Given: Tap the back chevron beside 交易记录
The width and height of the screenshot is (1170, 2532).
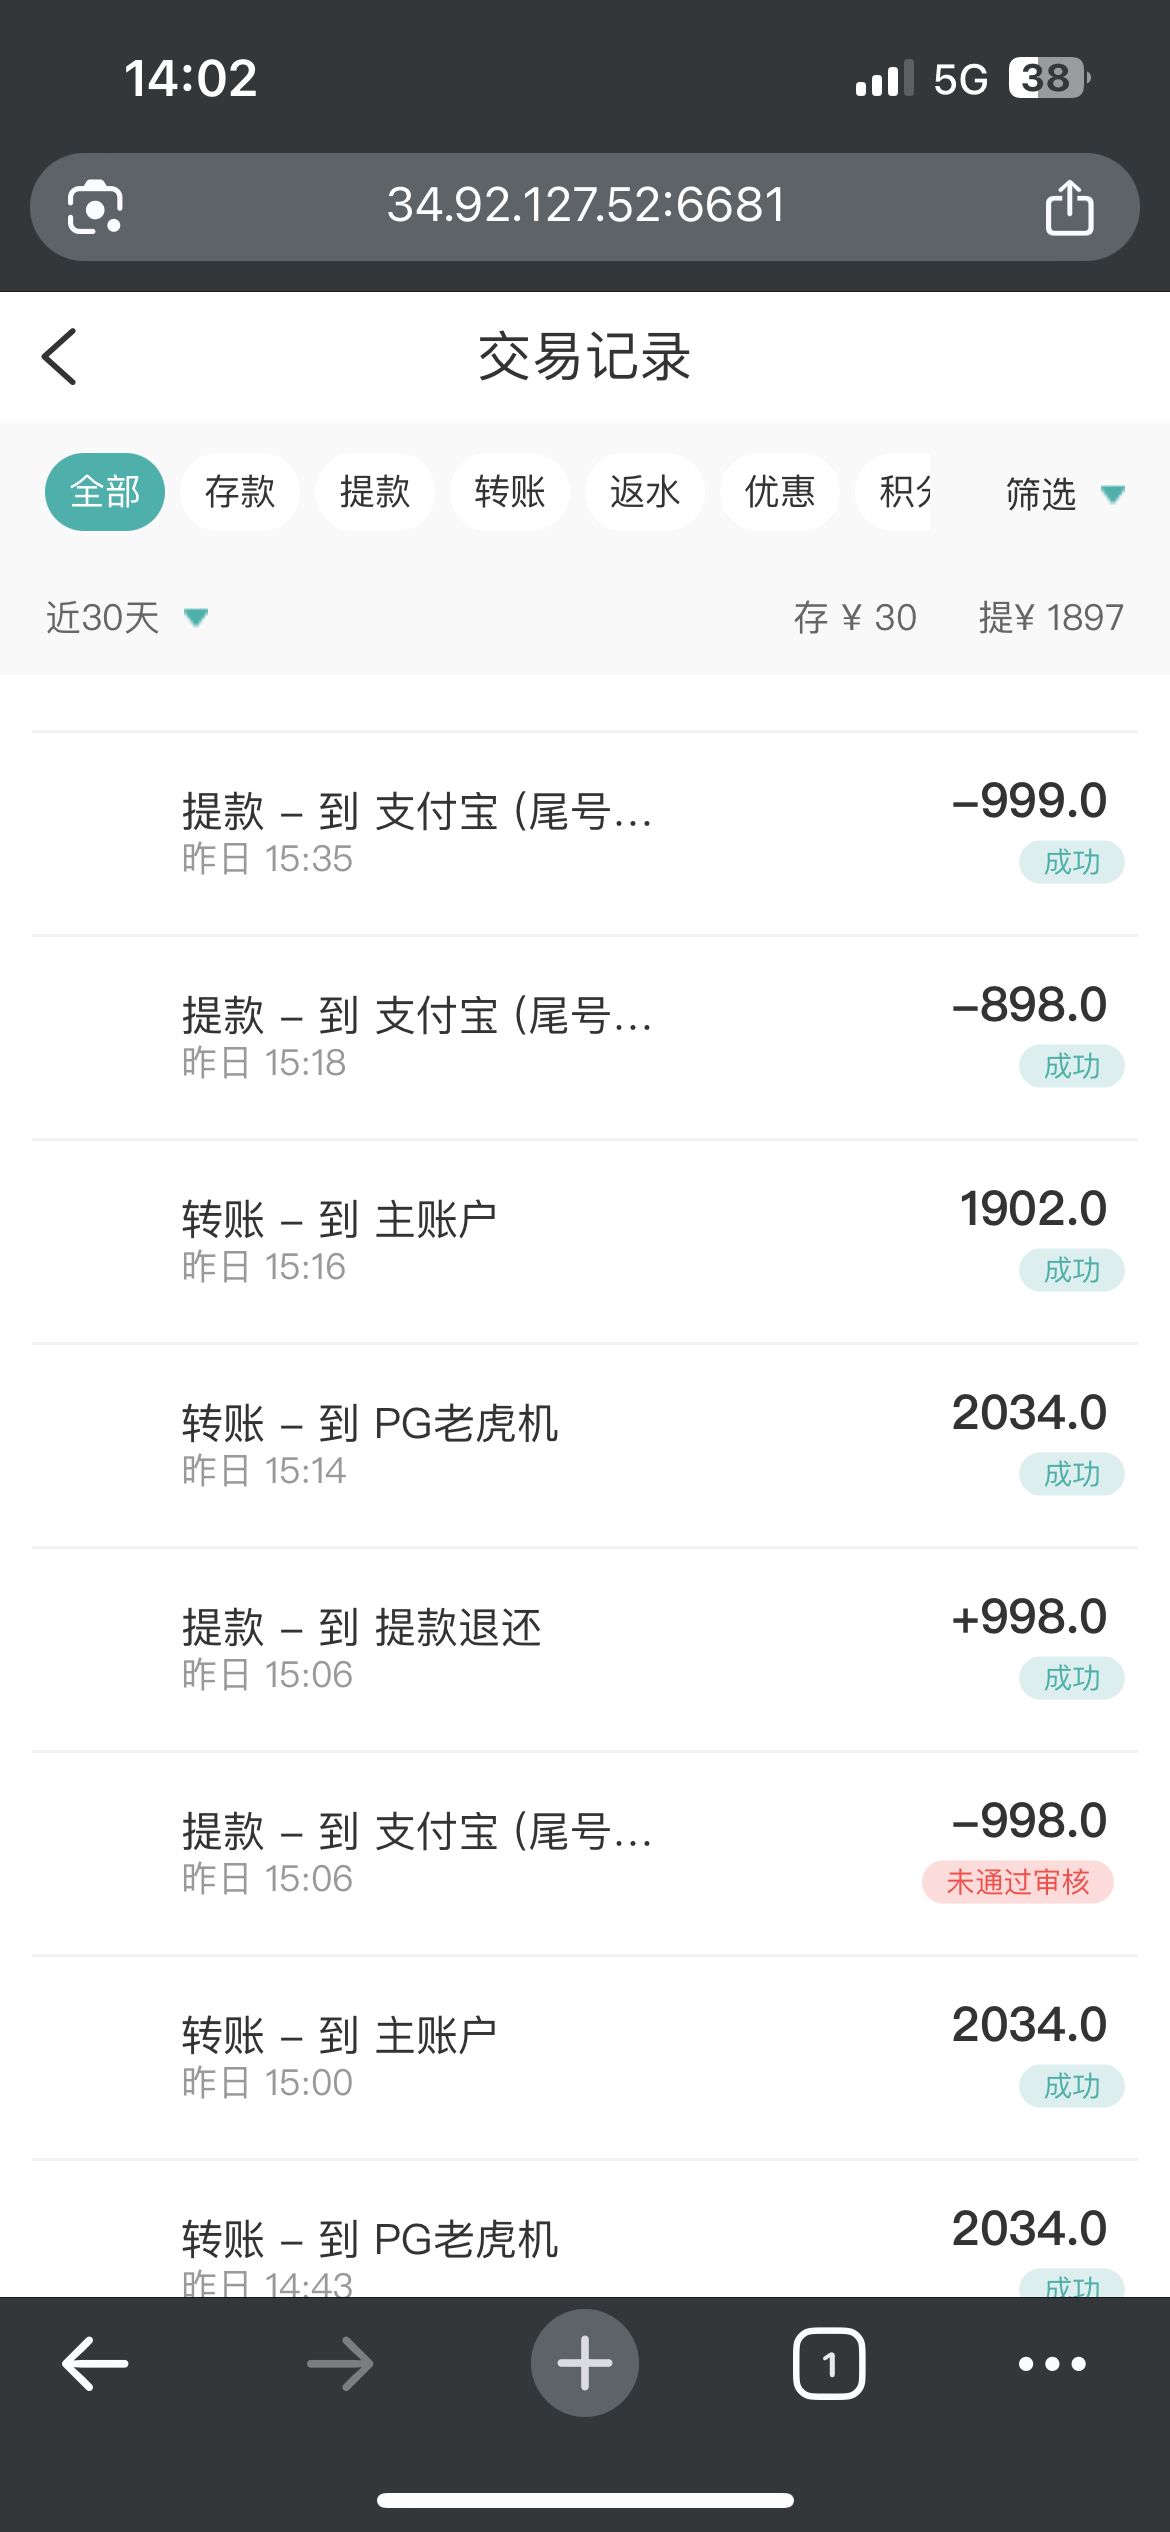Looking at the screenshot, I should pos(60,357).
